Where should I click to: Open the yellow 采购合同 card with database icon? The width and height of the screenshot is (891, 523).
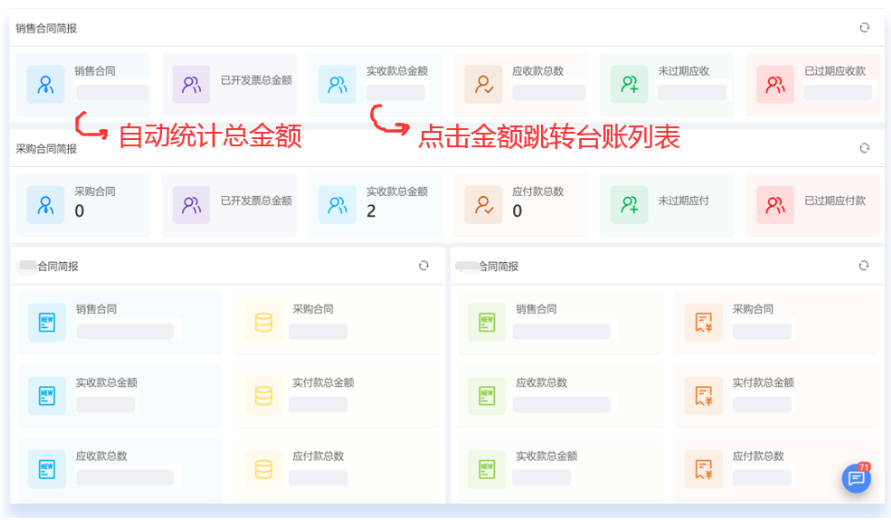pyautogui.click(x=337, y=323)
